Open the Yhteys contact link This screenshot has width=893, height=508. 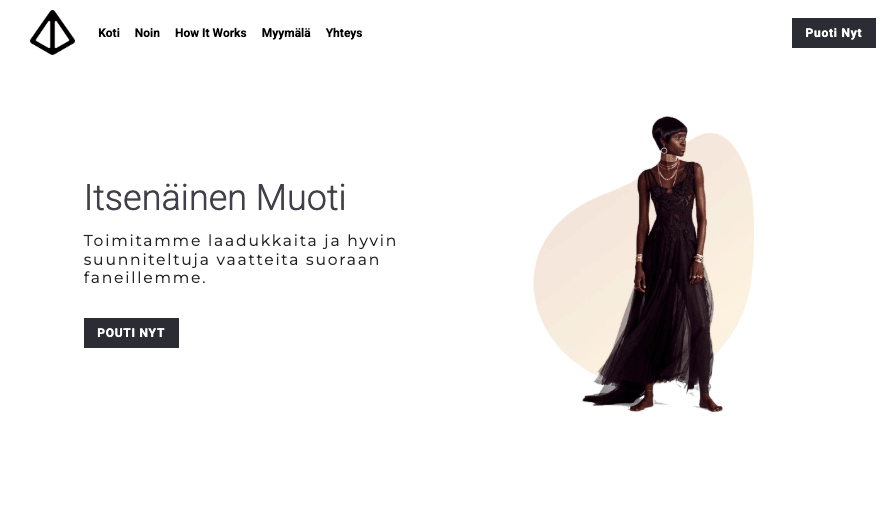[344, 33]
